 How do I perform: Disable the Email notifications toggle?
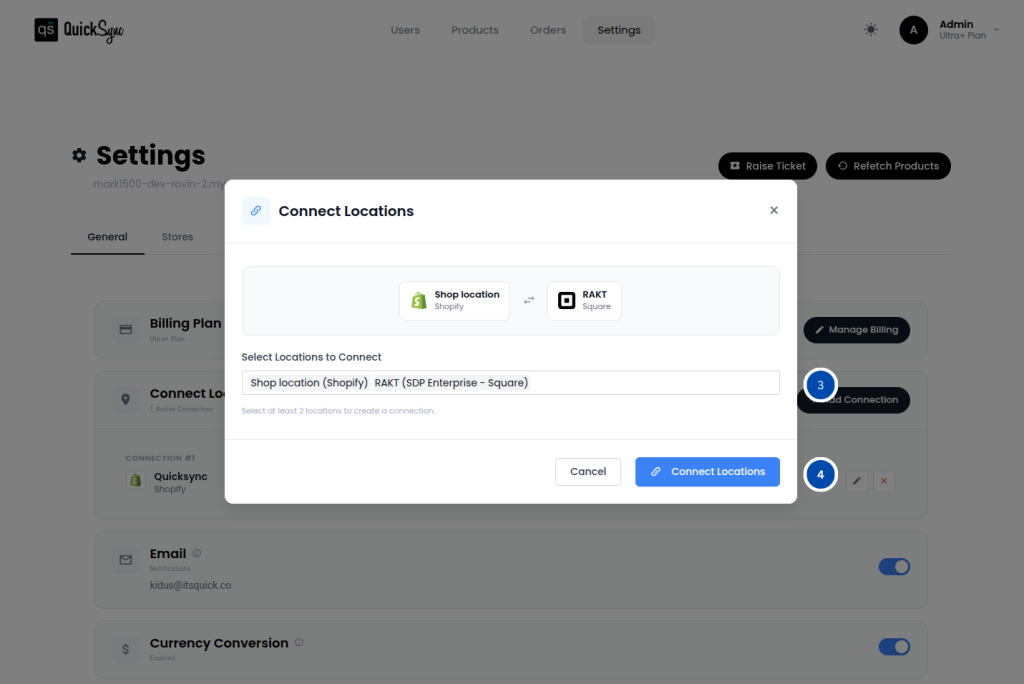tap(893, 567)
